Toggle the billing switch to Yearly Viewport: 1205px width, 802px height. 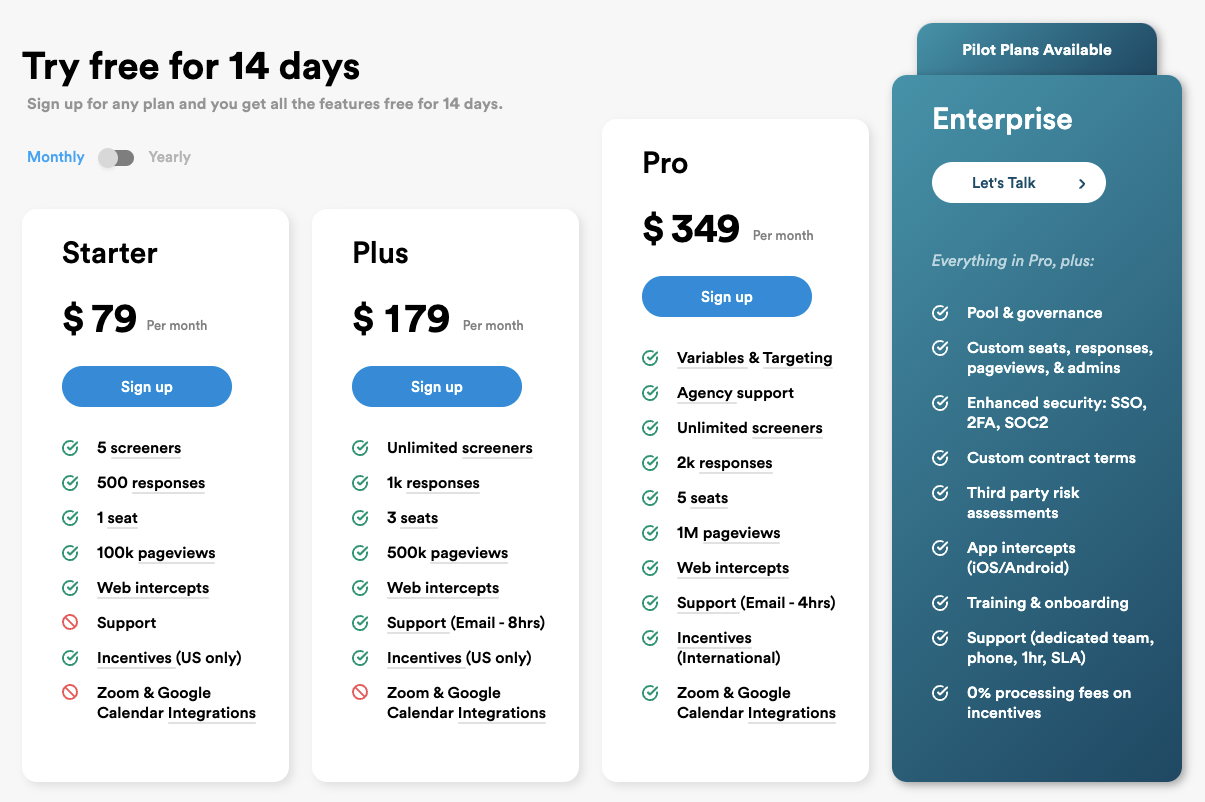tap(115, 157)
